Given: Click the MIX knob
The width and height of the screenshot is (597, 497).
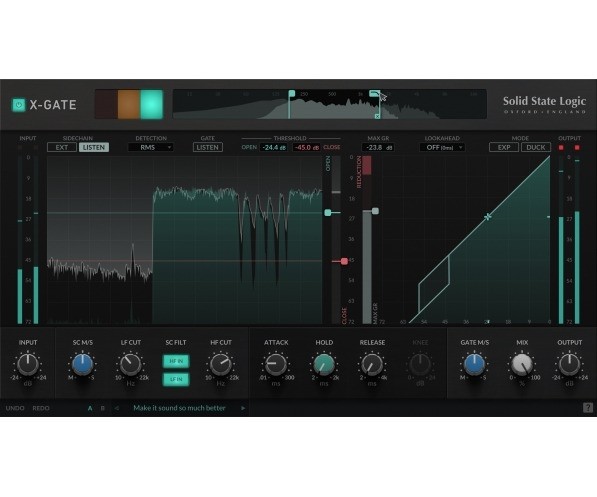Looking at the screenshot, I should coord(522,364).
